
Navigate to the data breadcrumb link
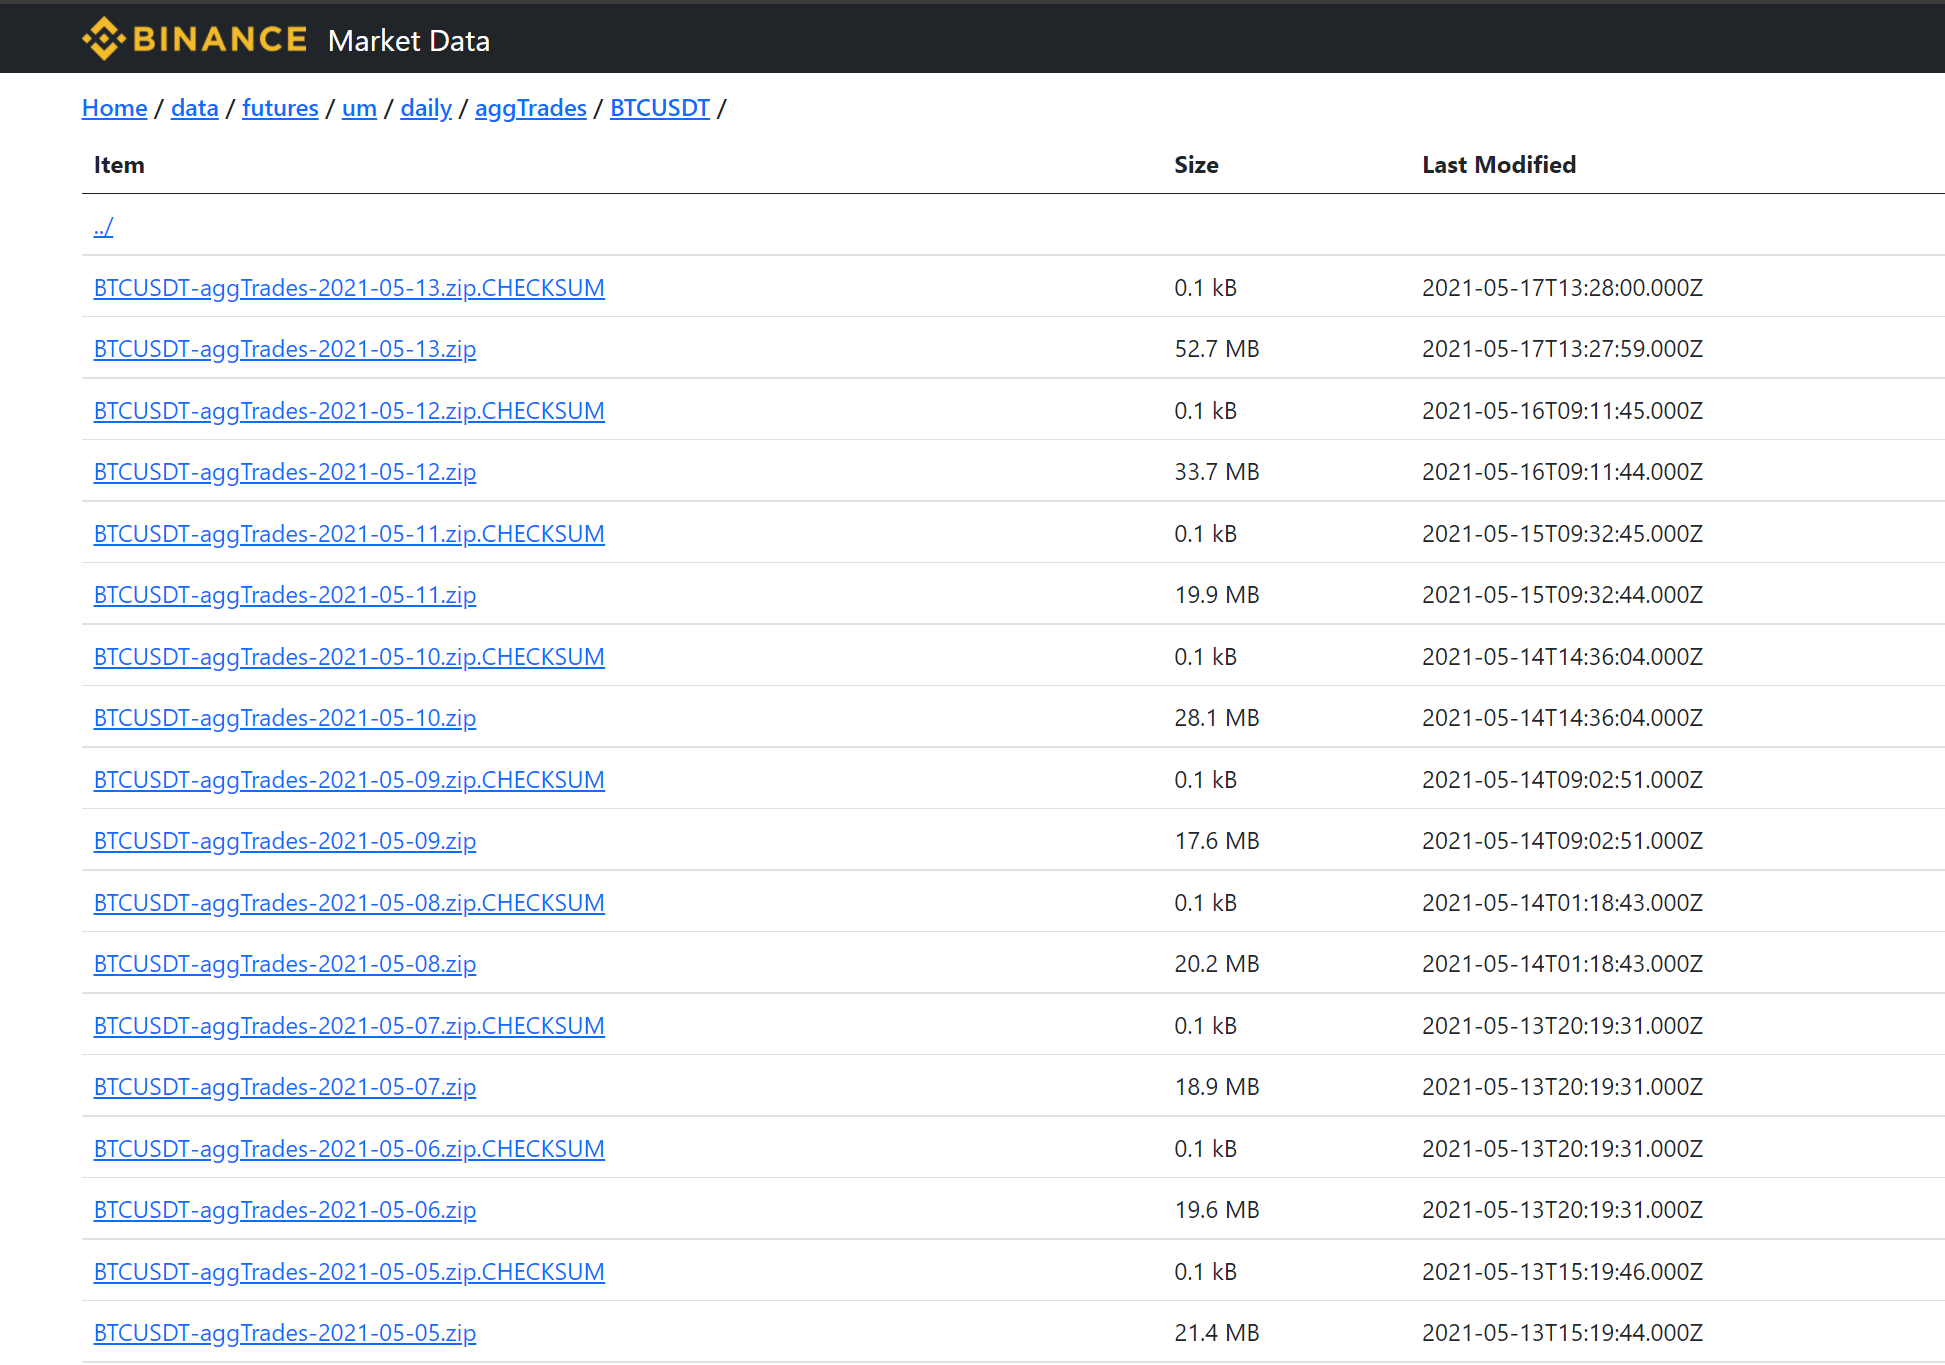pyautogui.click(x=194, y=108)
